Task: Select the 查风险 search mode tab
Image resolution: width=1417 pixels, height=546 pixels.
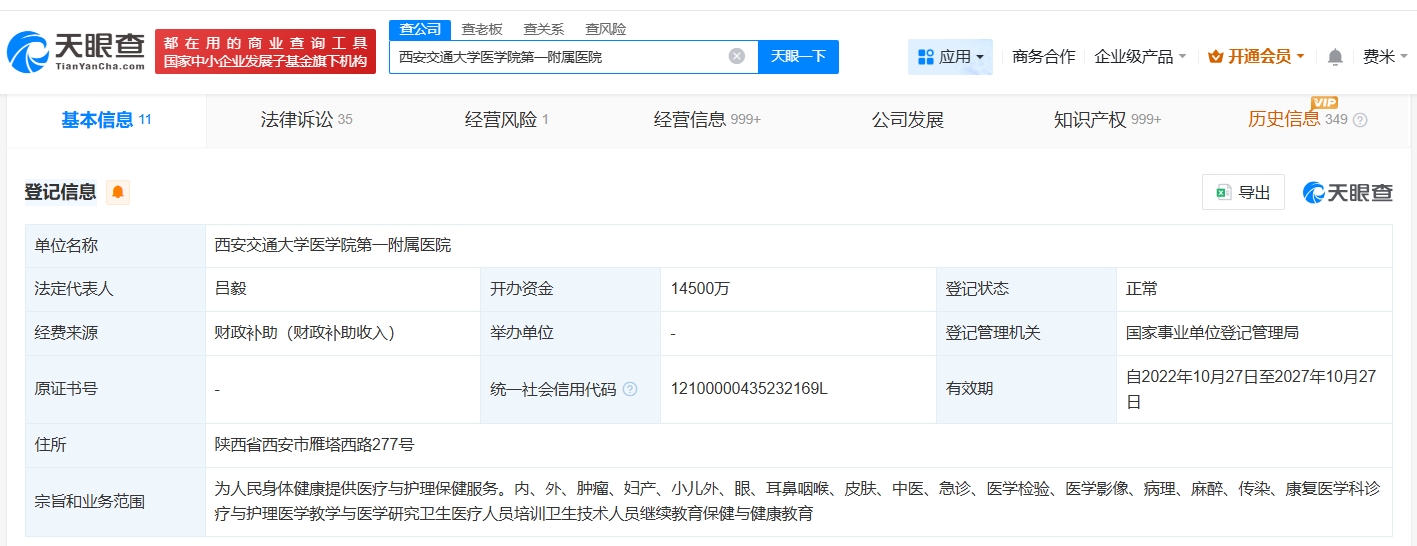Action: pos(606,29)
